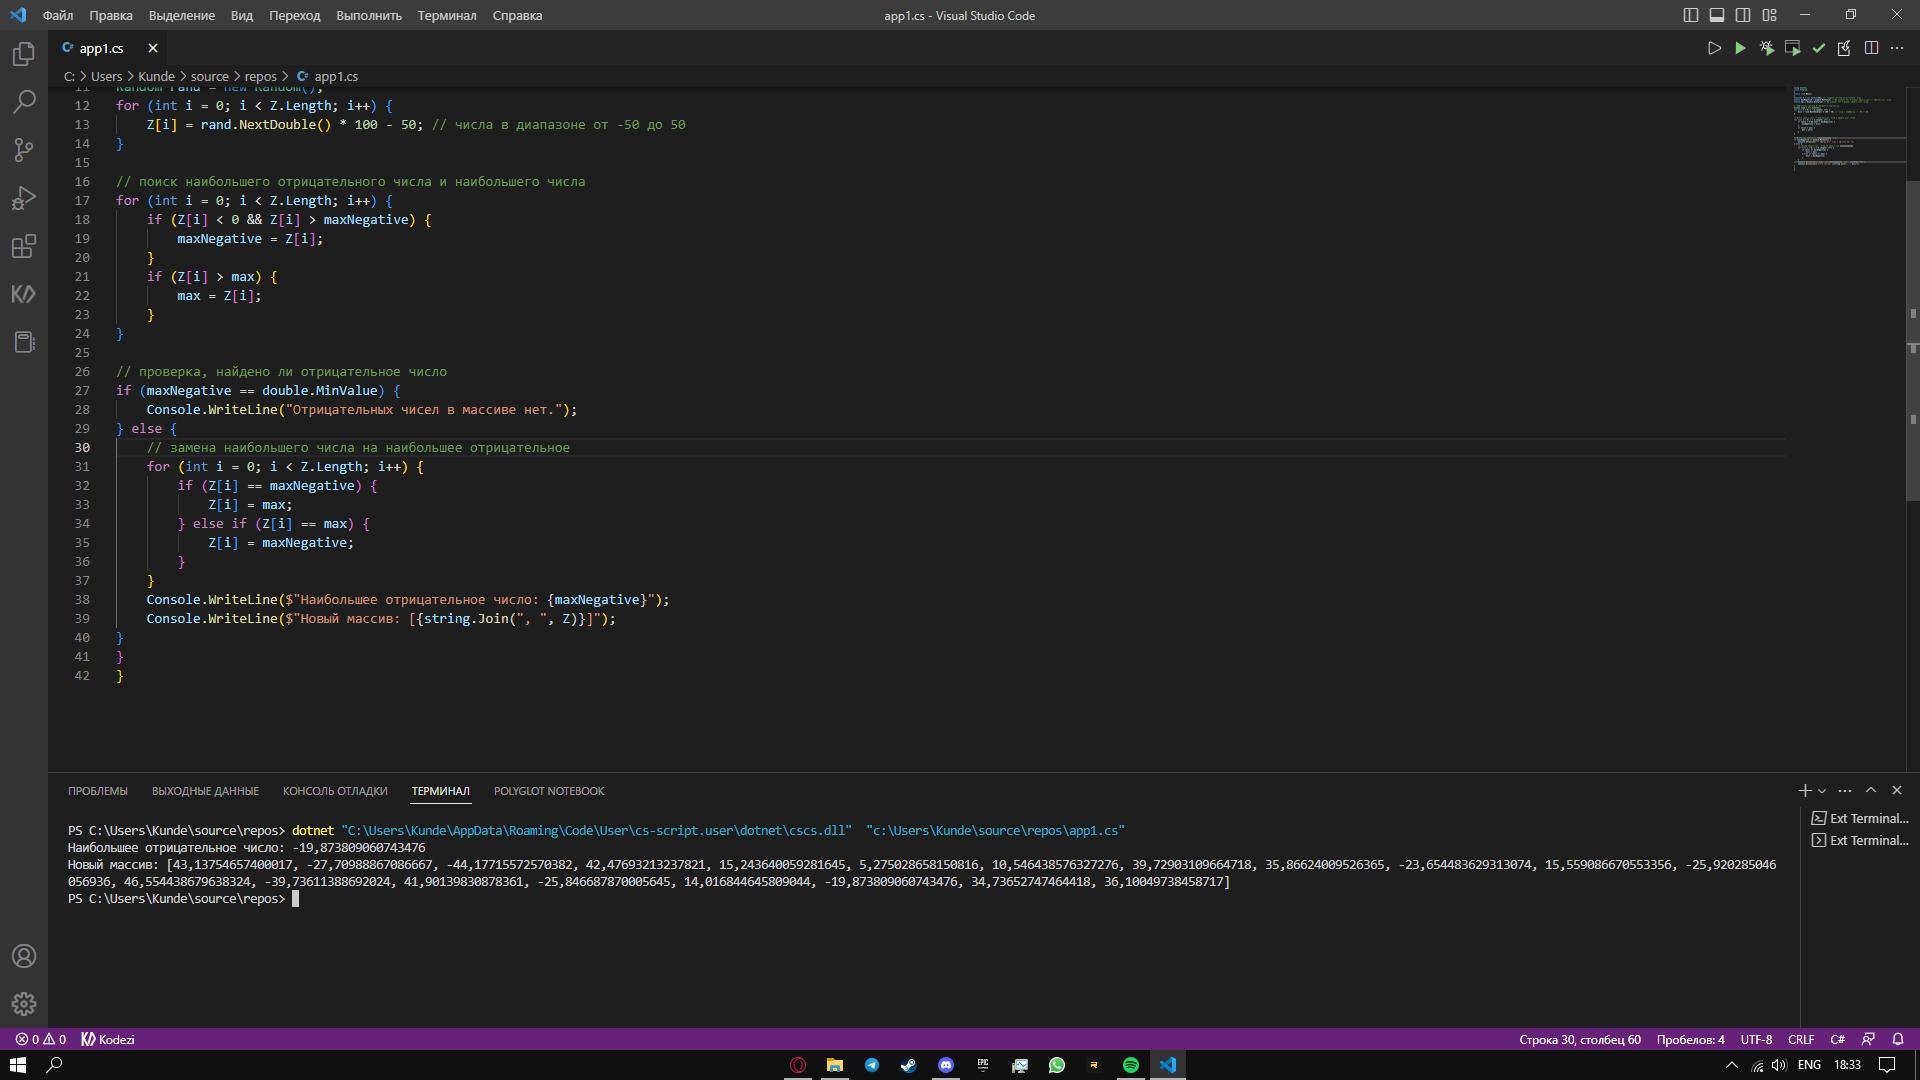This screenshot has width=1920, height=1080.
Task: Open the CRLF end-of-line selector
Action: coord(1800,1039)
